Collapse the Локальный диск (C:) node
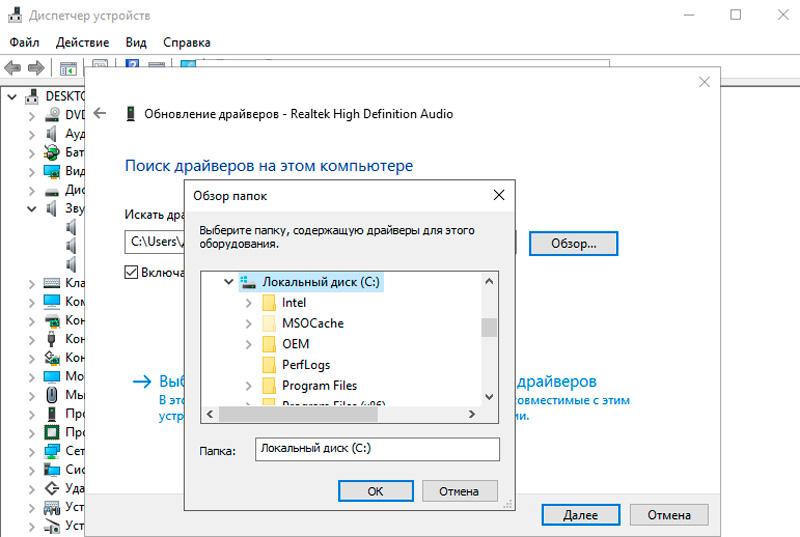This screenshot has width=800, height=537. point(229,282)
